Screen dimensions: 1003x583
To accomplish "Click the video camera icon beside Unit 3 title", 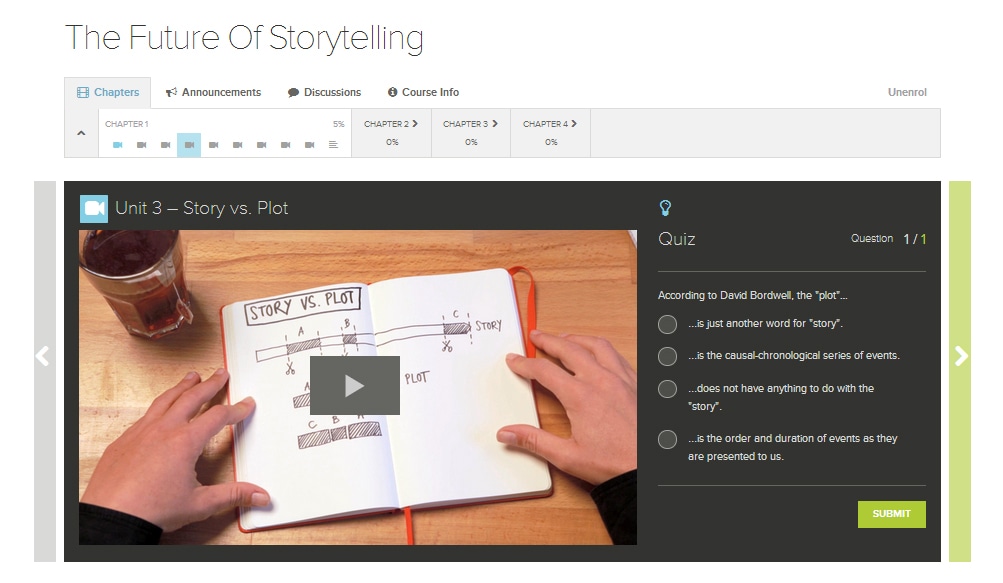I will point(91,208).
